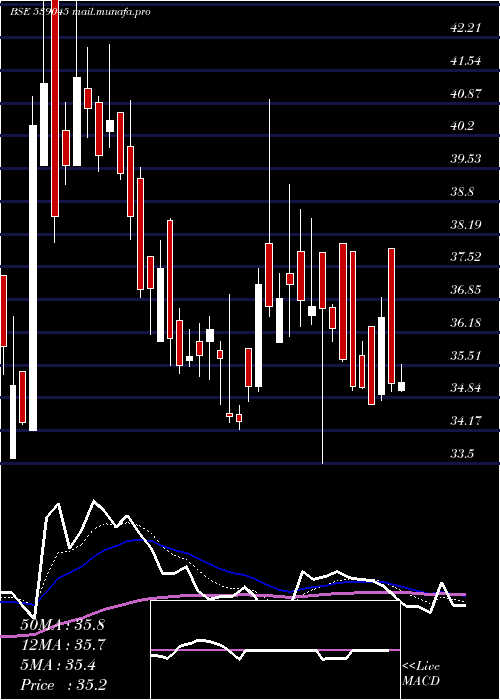The image size is (500, 700).
Task: Click the 36.85 price axis label
Action: coord(466,290)
